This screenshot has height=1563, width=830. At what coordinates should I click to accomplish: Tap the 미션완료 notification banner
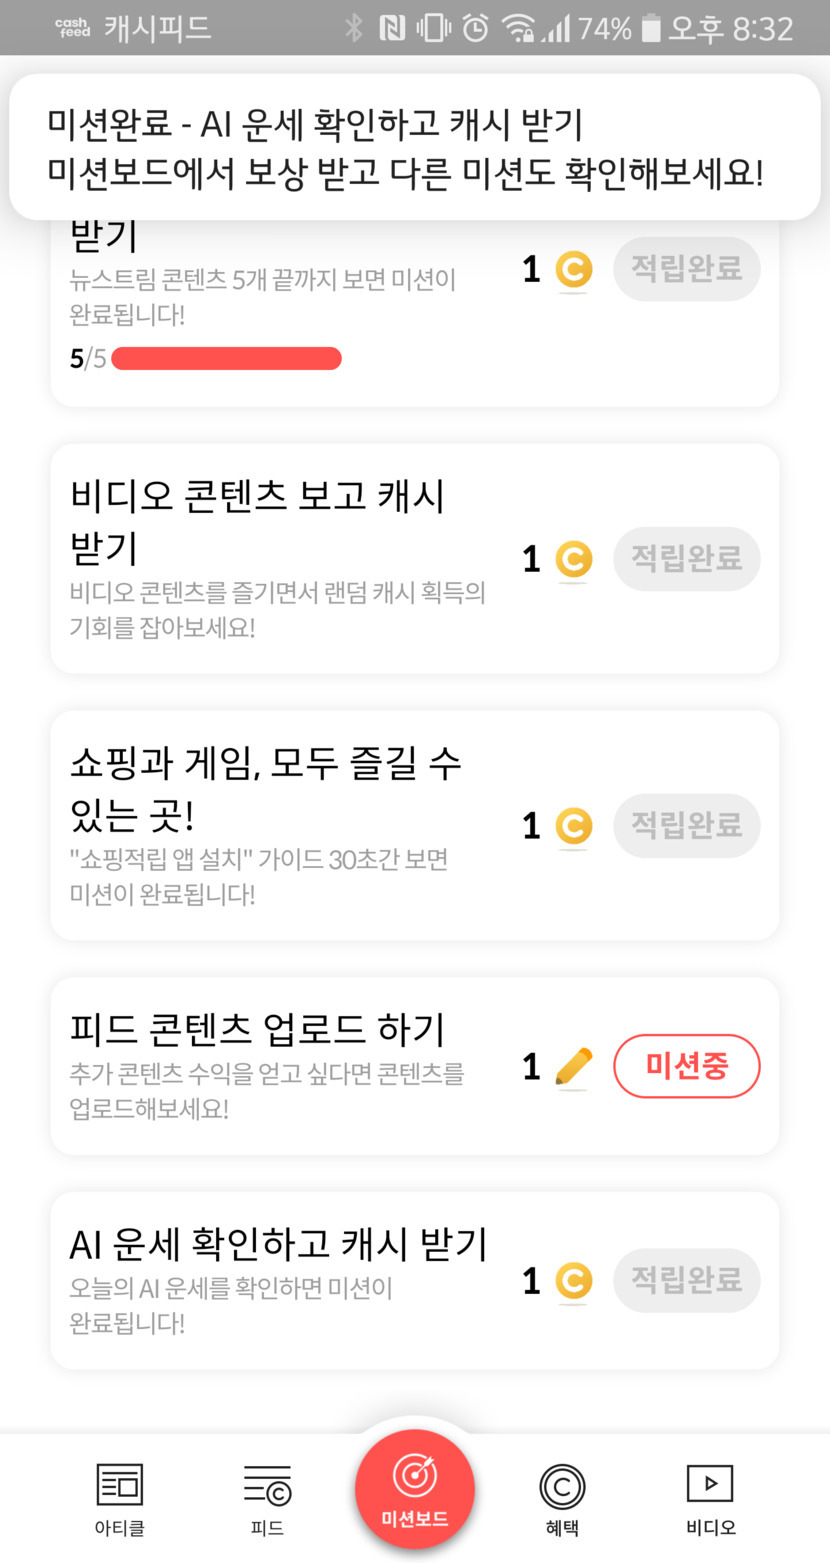tap(414, 148)
